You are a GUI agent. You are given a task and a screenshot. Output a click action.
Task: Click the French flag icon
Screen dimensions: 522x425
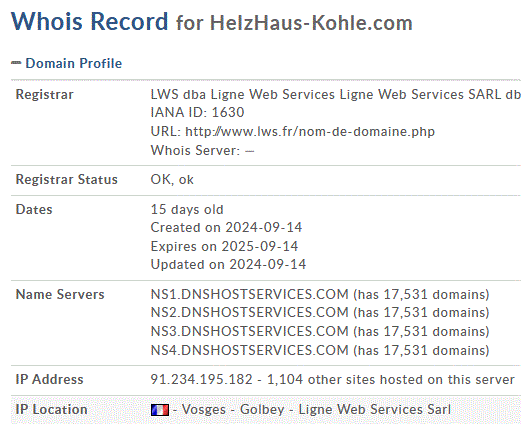pyautogui.click(x=160, y=410)
